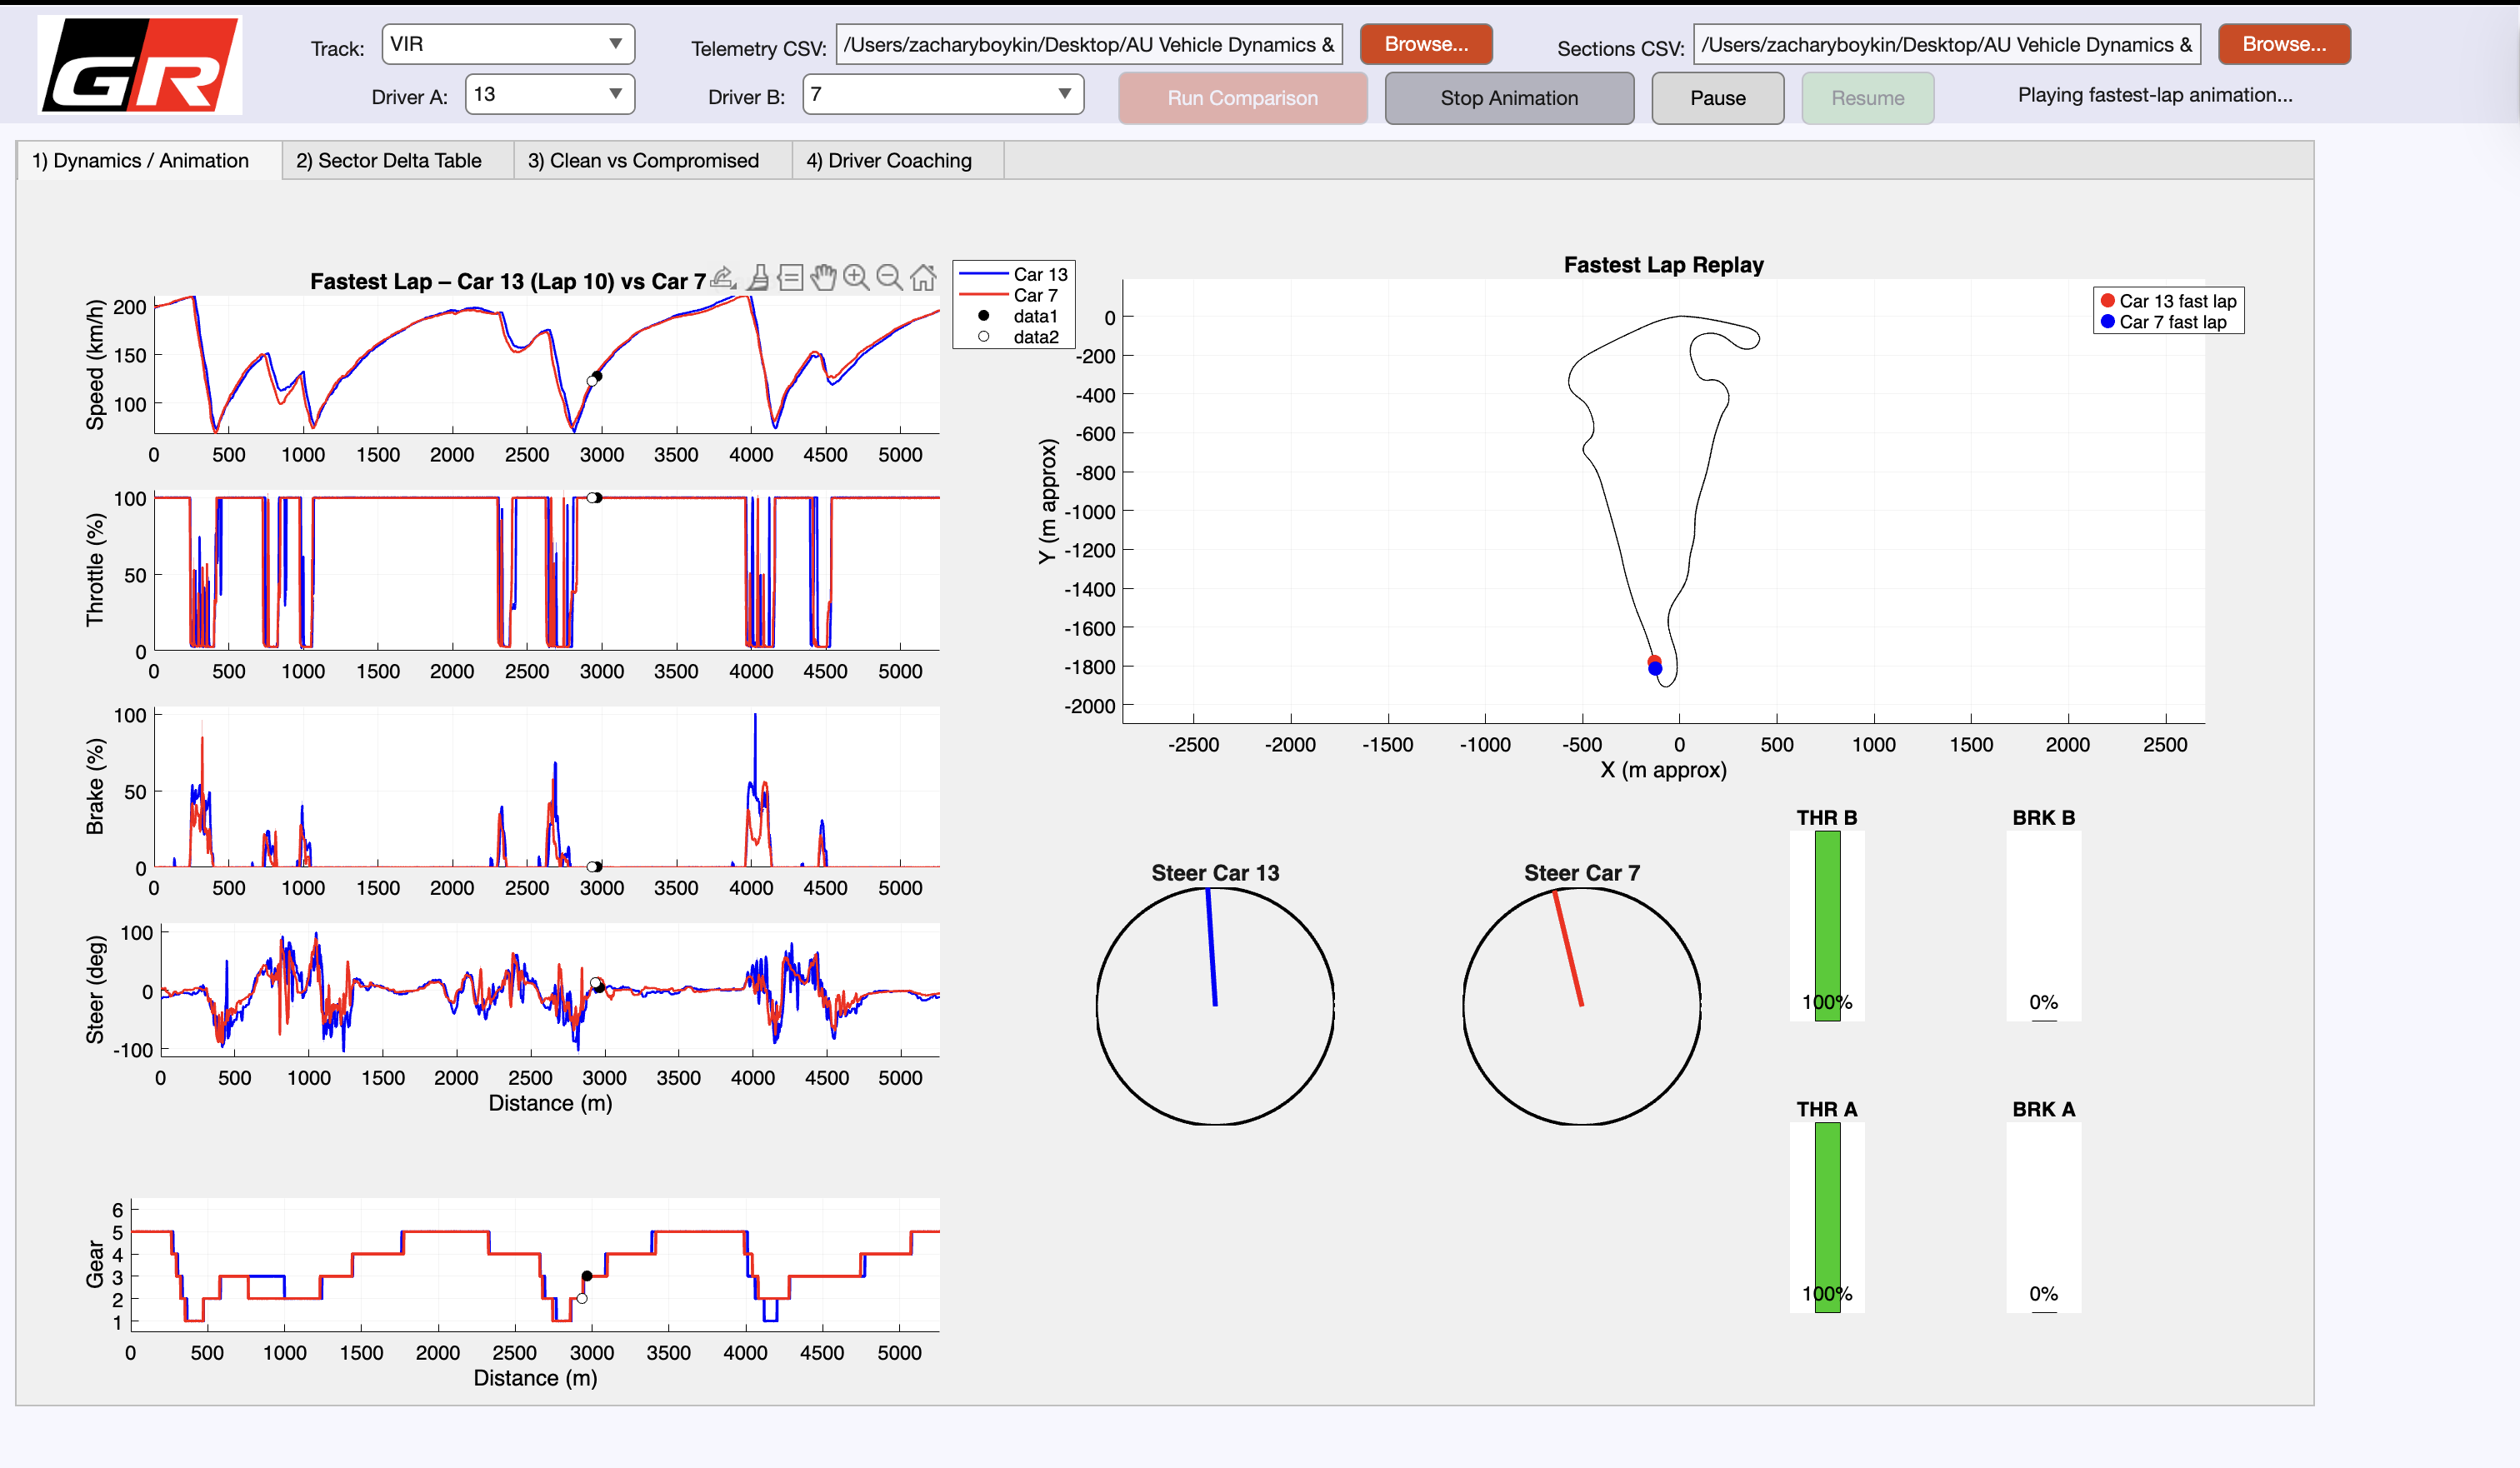
Task: Select the Zoom In magnifier
Action: click(x=856, y=278)
